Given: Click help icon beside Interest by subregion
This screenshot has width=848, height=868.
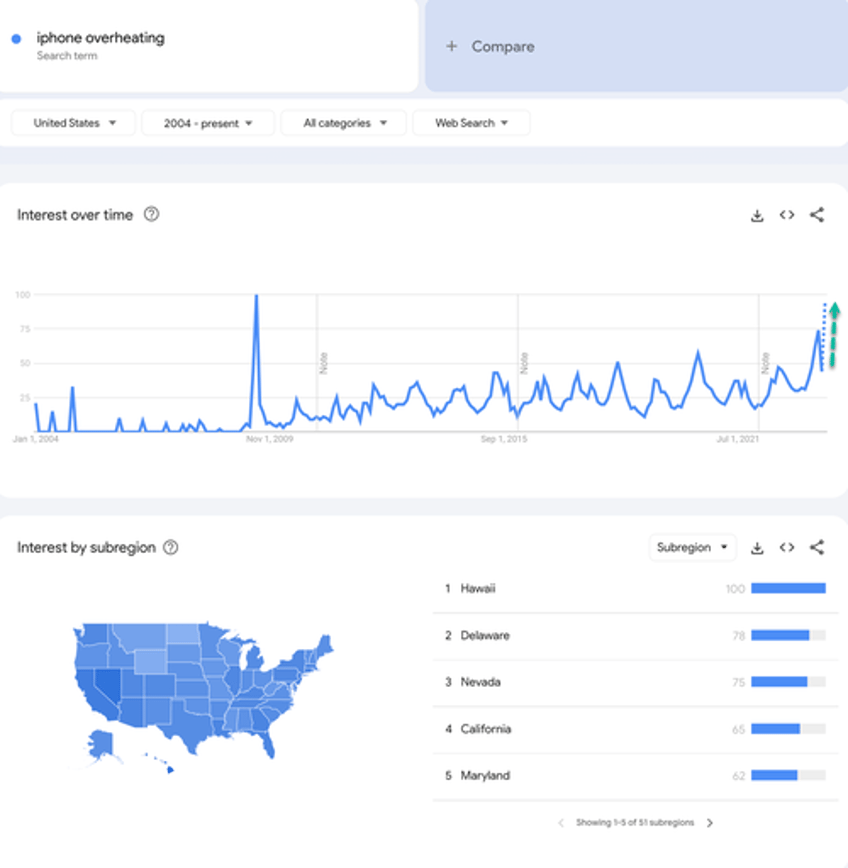Looking at the screenshot, I should [x=171, y=547].
